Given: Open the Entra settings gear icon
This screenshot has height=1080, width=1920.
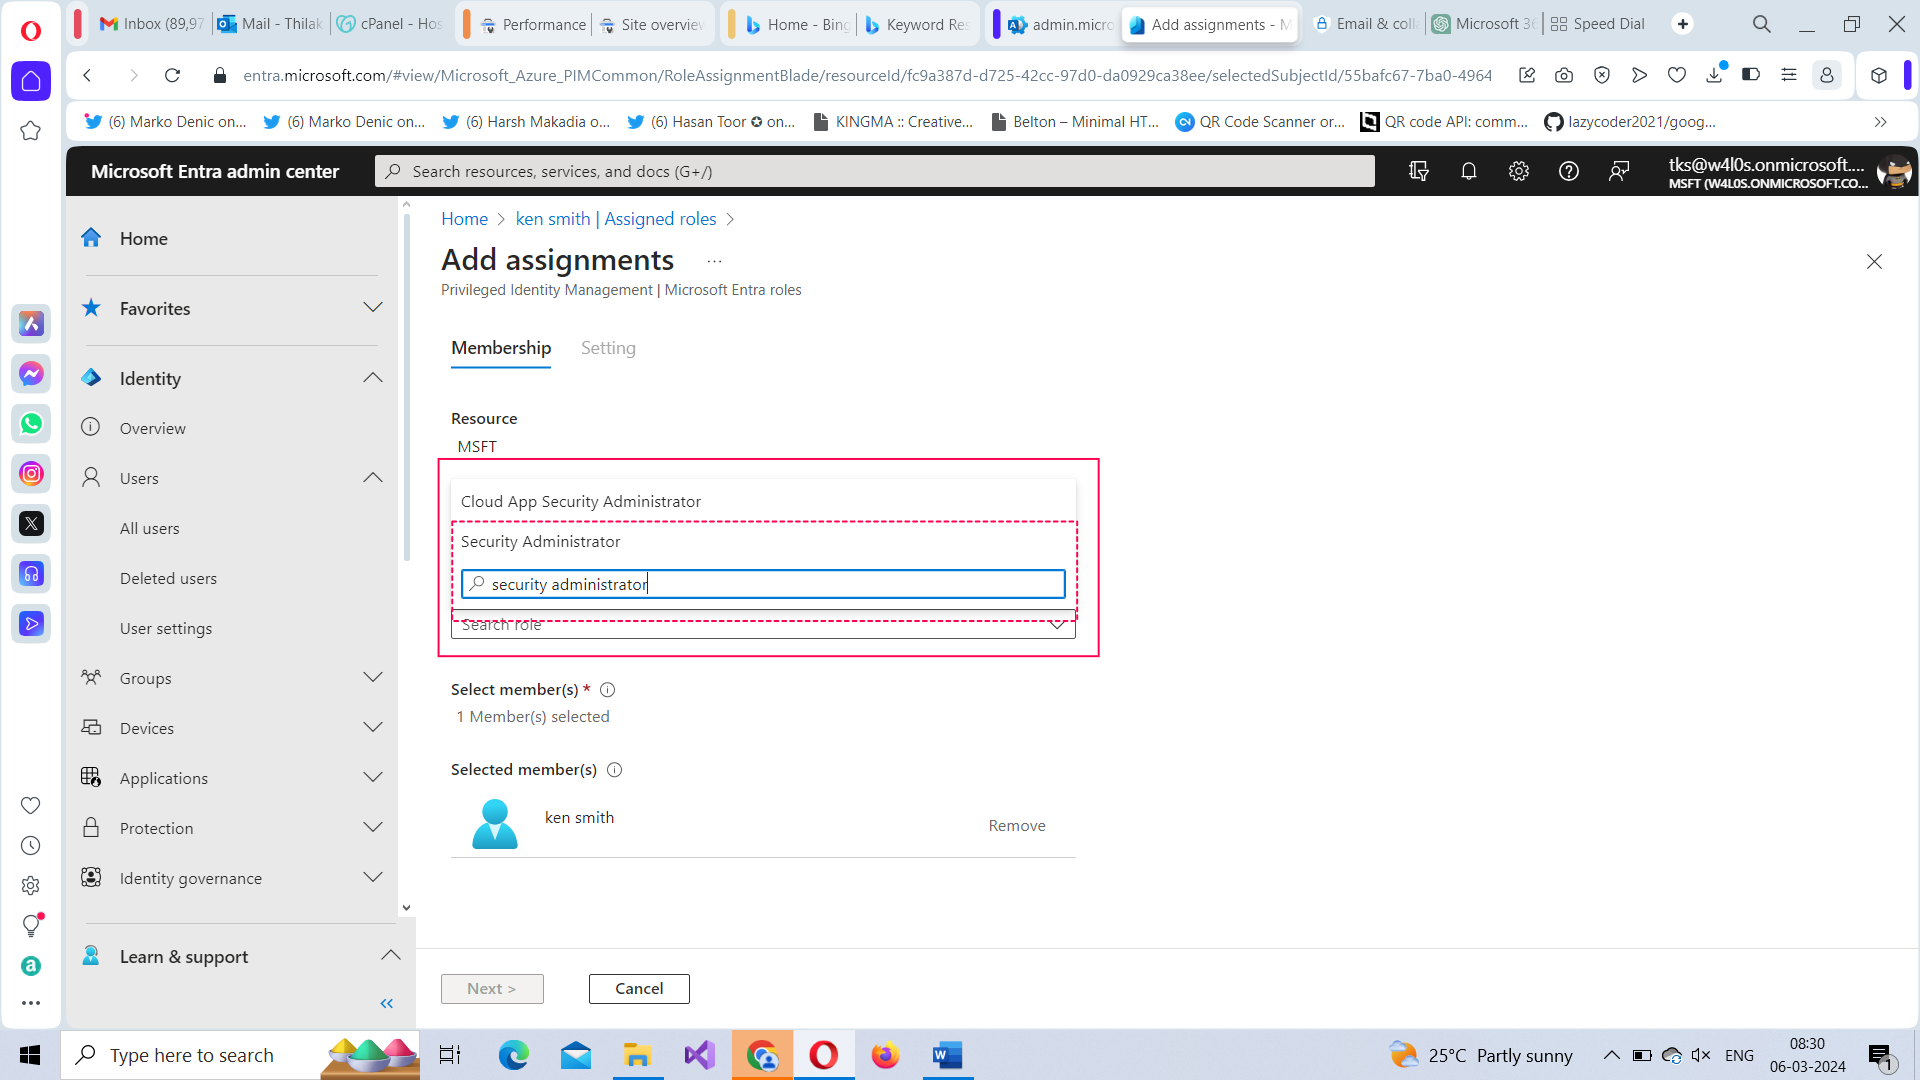Looking at the screenshot, I should click(1518, 171).
